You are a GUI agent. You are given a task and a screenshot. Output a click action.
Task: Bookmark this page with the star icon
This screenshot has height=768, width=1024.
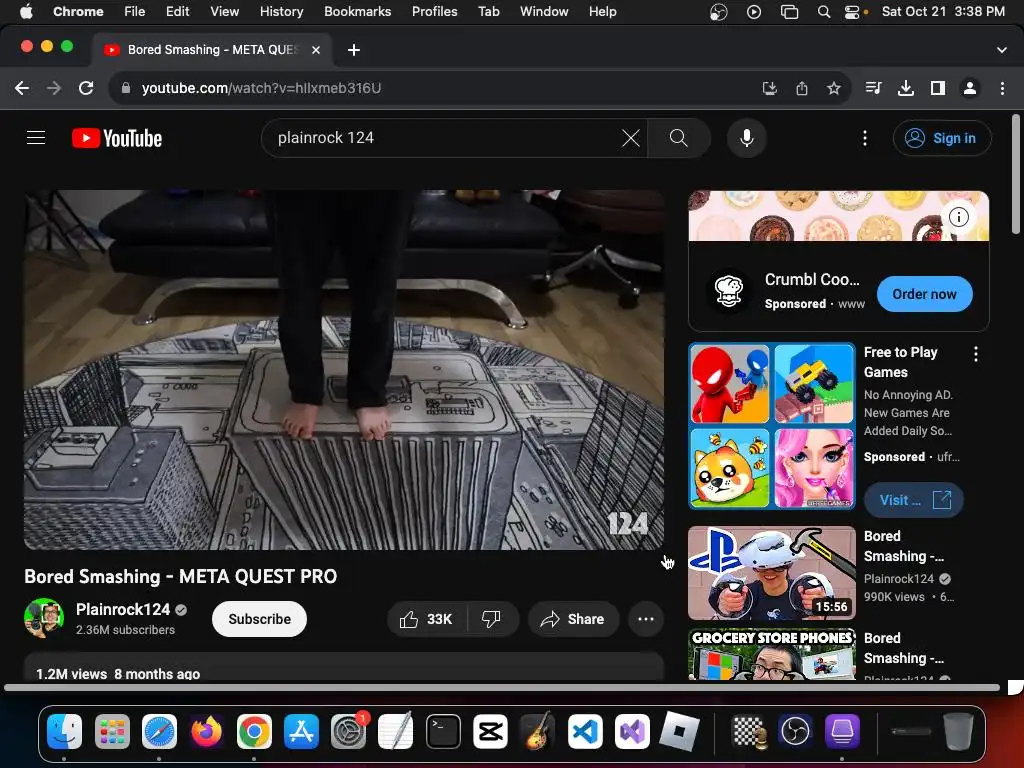833,88
